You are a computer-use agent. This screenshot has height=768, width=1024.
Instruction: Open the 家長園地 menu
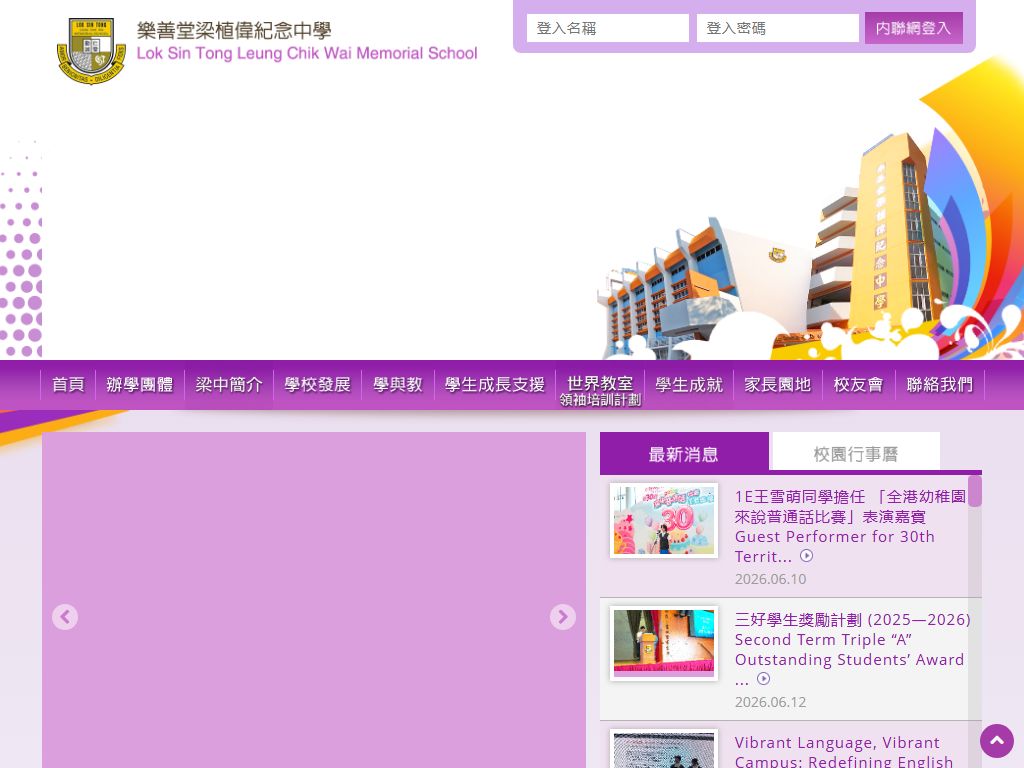click(x=778, y=385)
